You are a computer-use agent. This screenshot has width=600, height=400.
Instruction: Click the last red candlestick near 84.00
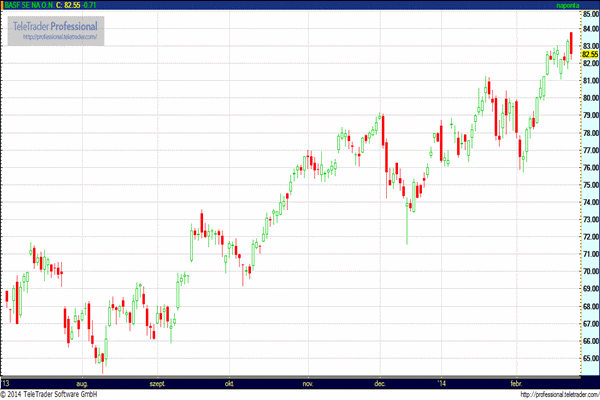571,43
